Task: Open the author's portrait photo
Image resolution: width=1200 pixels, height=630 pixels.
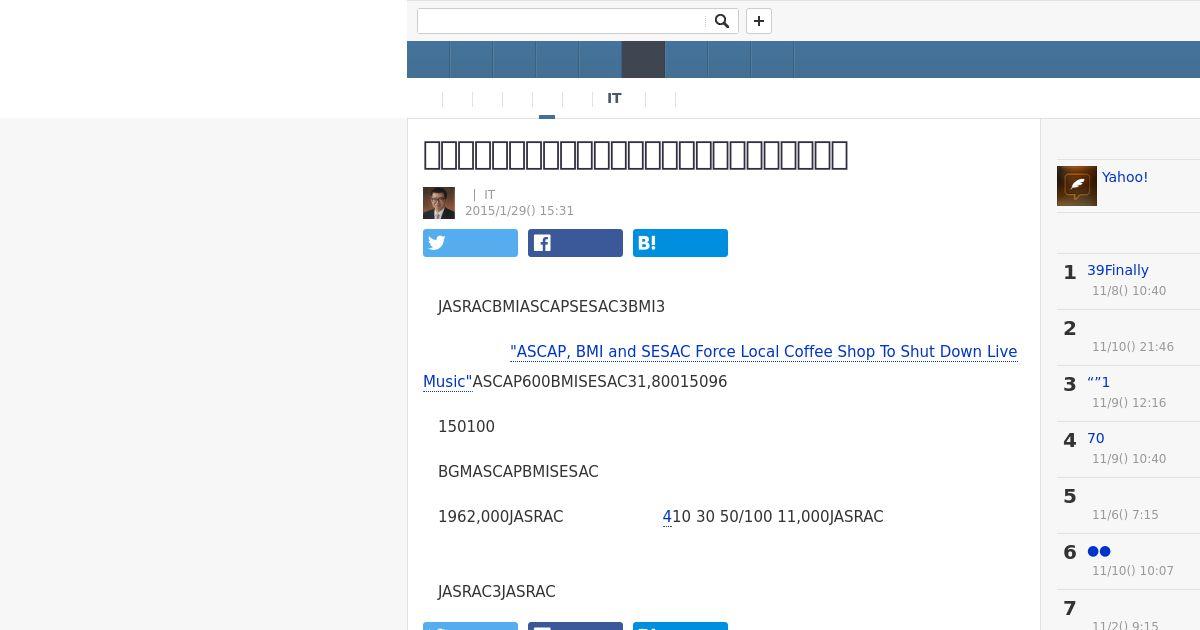Action: pos(439,203)
